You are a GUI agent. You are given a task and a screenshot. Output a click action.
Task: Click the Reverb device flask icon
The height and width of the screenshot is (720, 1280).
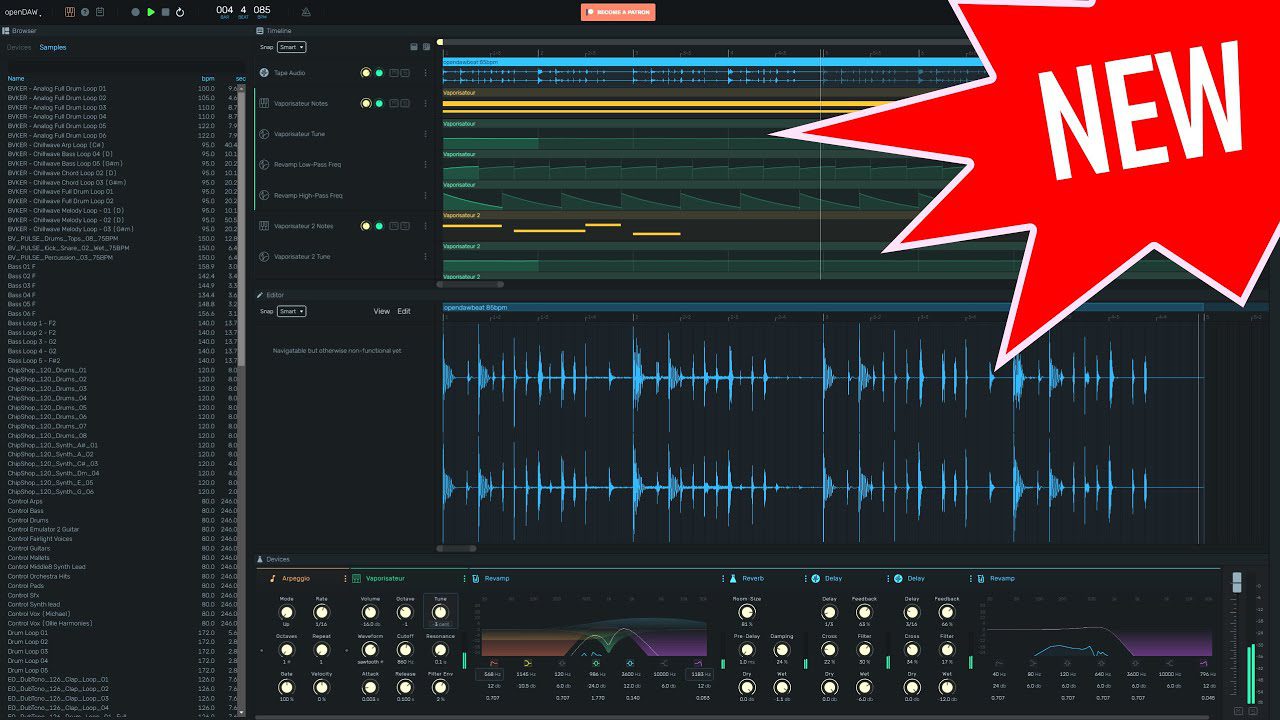732,578
